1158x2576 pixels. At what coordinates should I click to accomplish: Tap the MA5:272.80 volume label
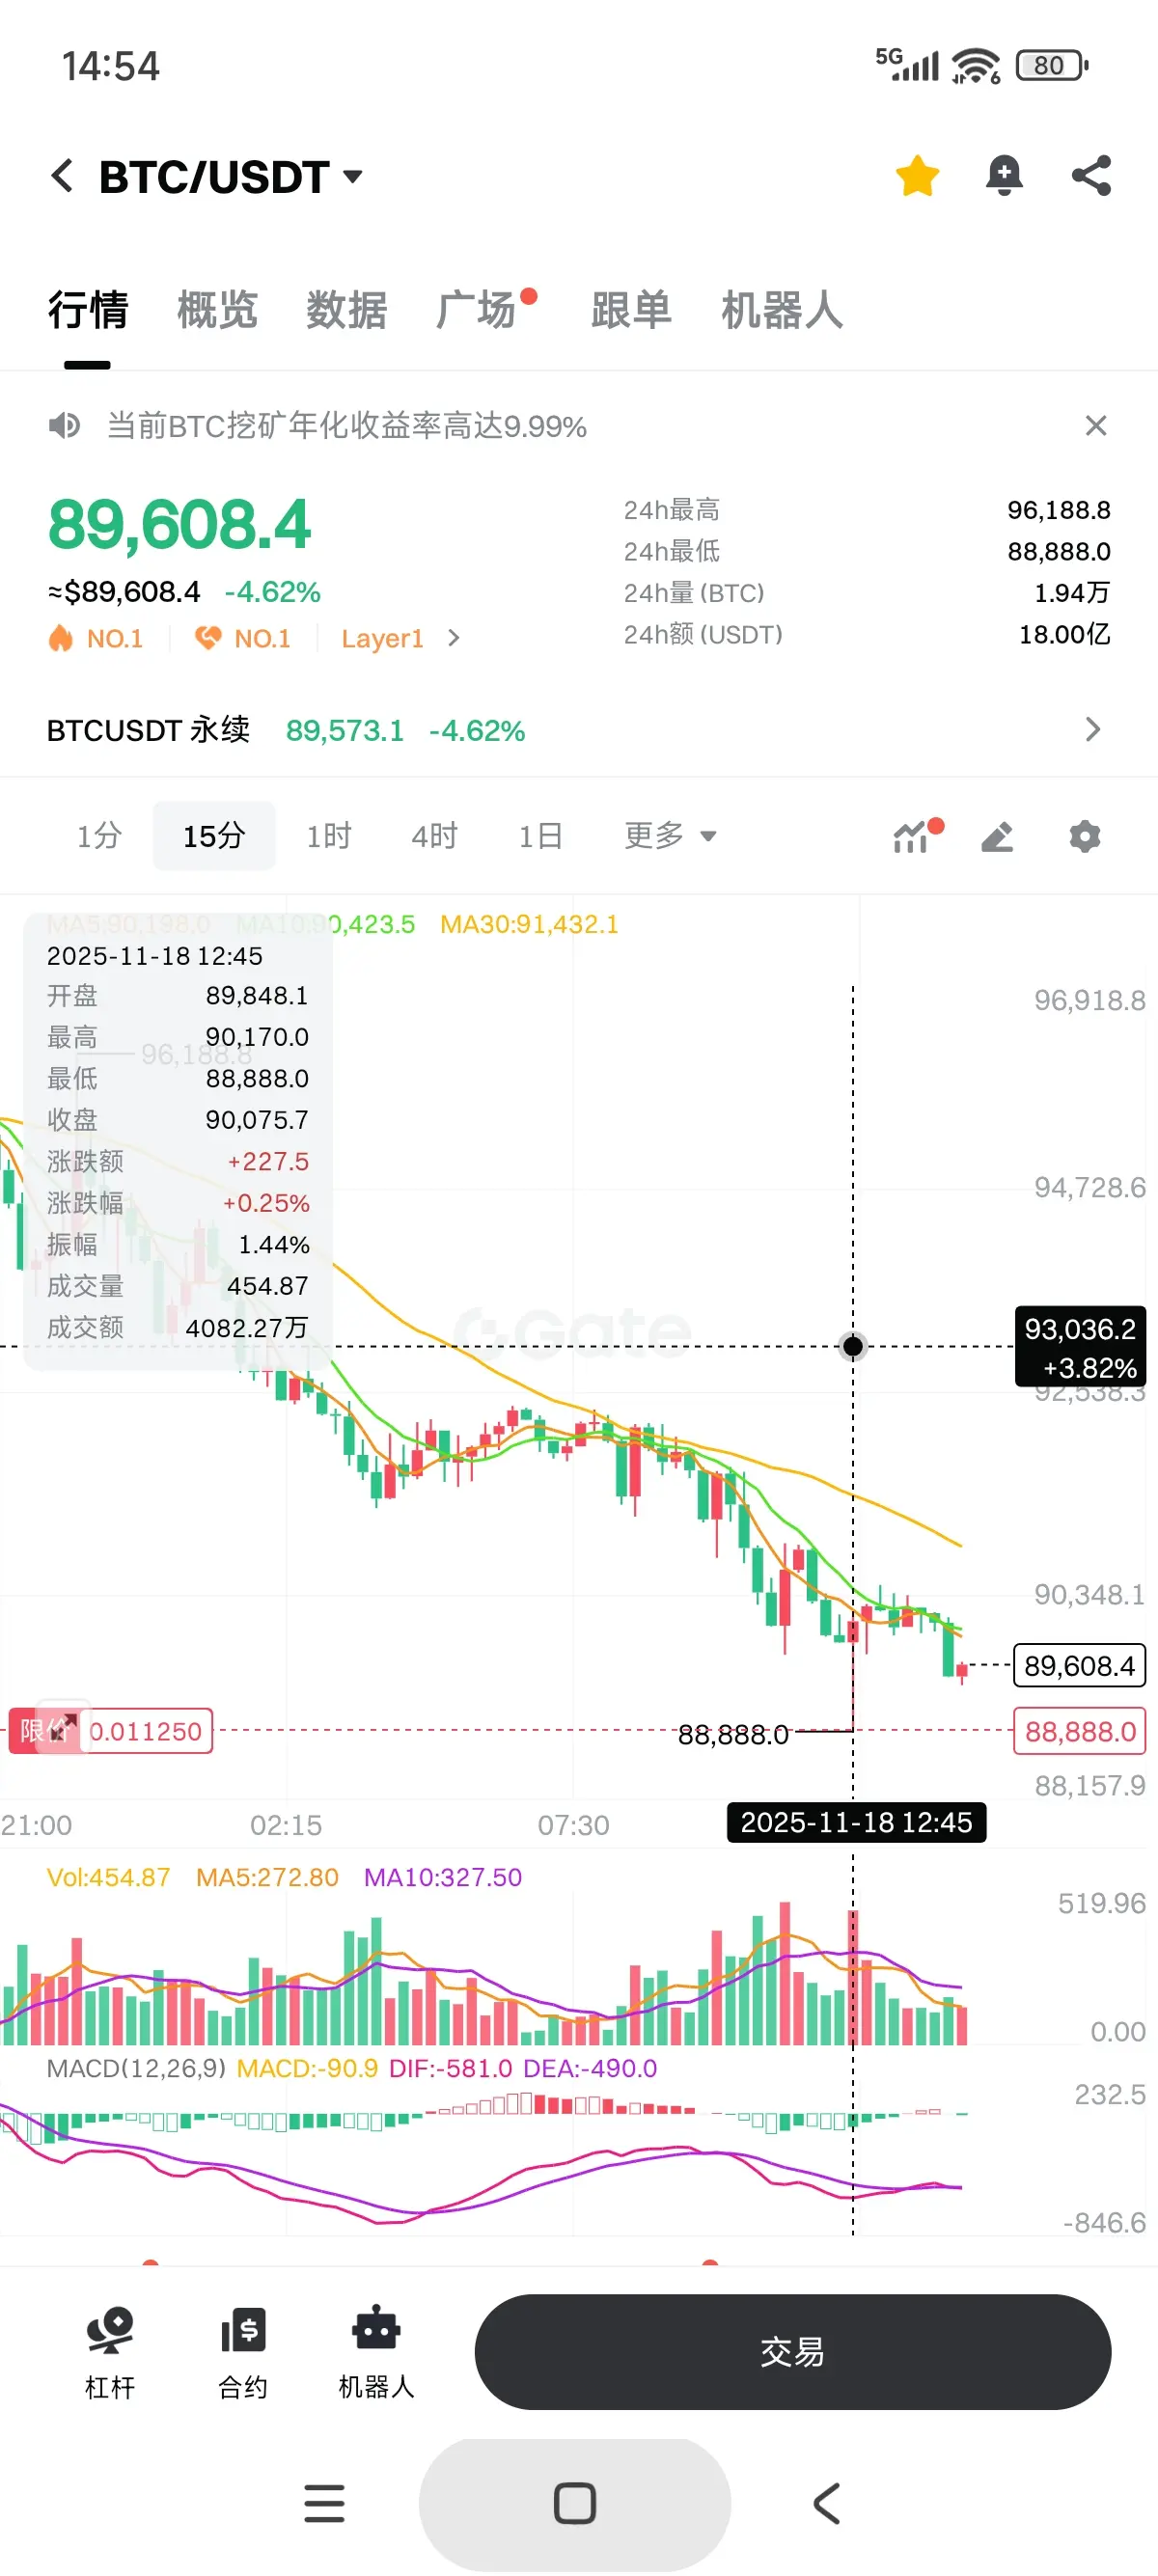pos(267,1877)
